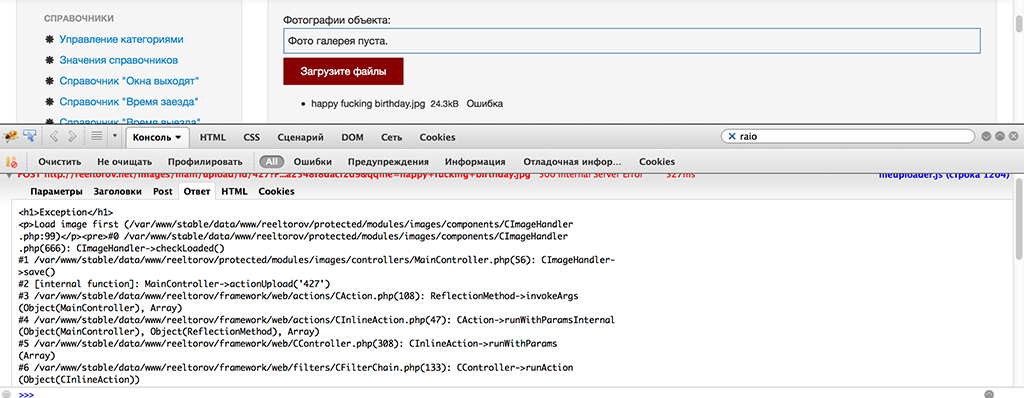Open the meuploader.js source link
Viewport: 1024px width, 398px height.
945,176
